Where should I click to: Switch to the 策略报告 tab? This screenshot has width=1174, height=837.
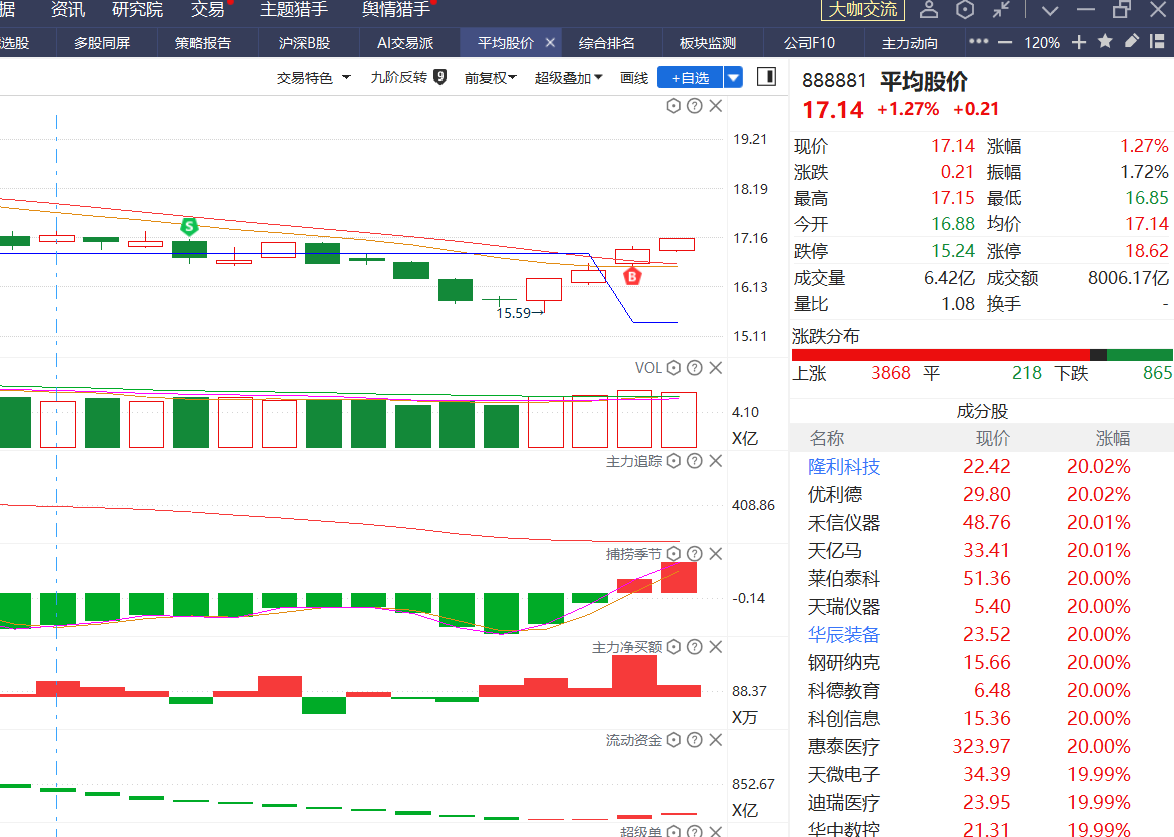pos(203,43)
